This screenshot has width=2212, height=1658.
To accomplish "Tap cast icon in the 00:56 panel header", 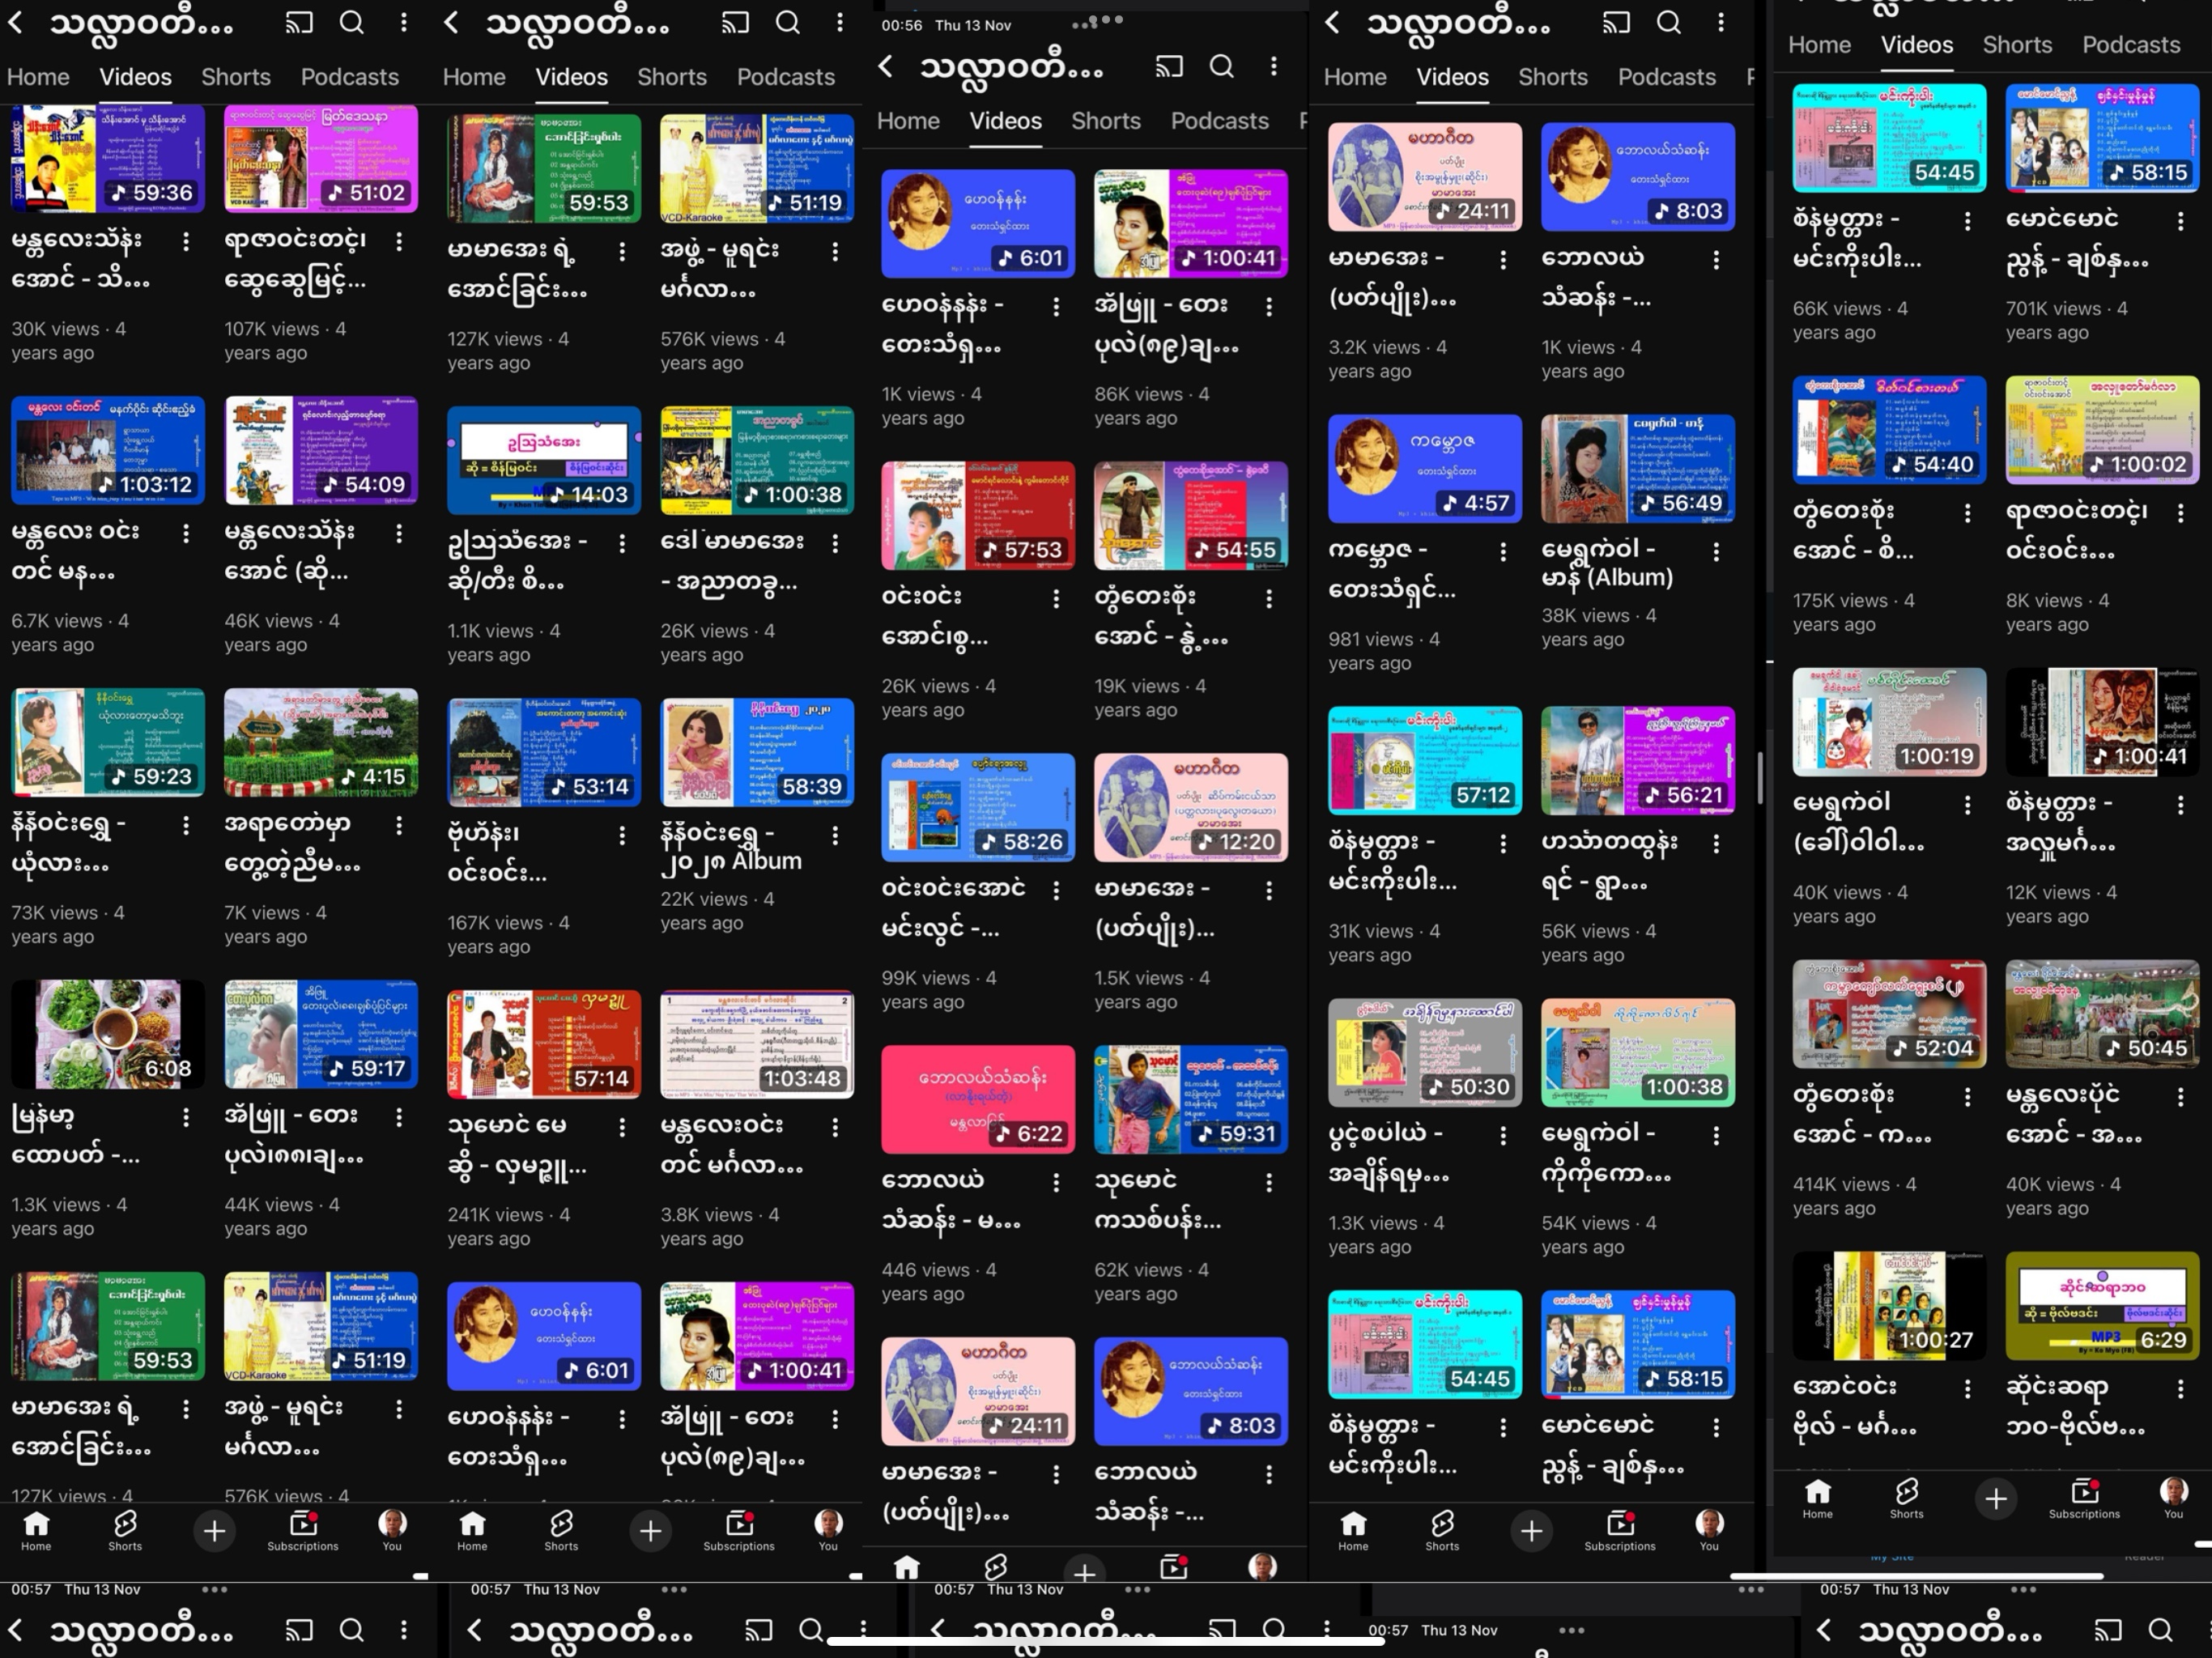I will (x=1168, y=66).
